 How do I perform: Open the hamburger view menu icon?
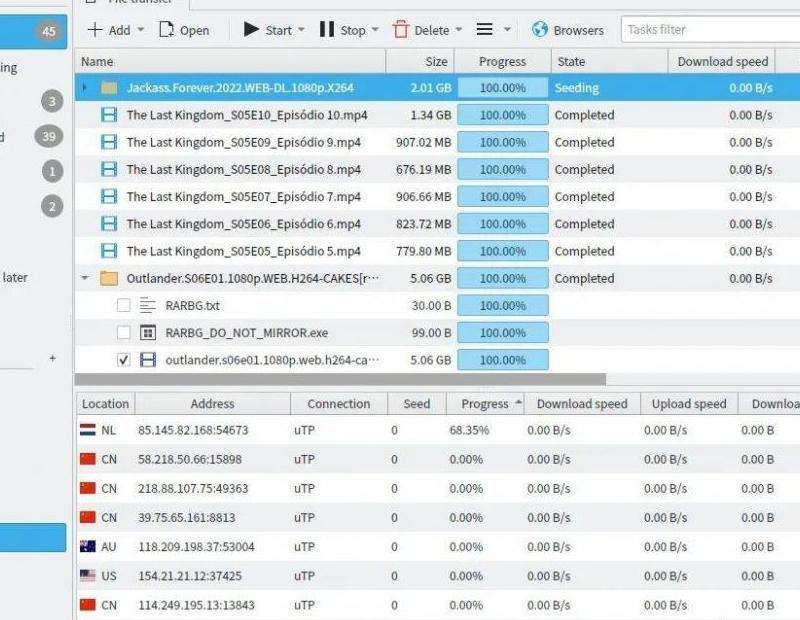point(484,30)
